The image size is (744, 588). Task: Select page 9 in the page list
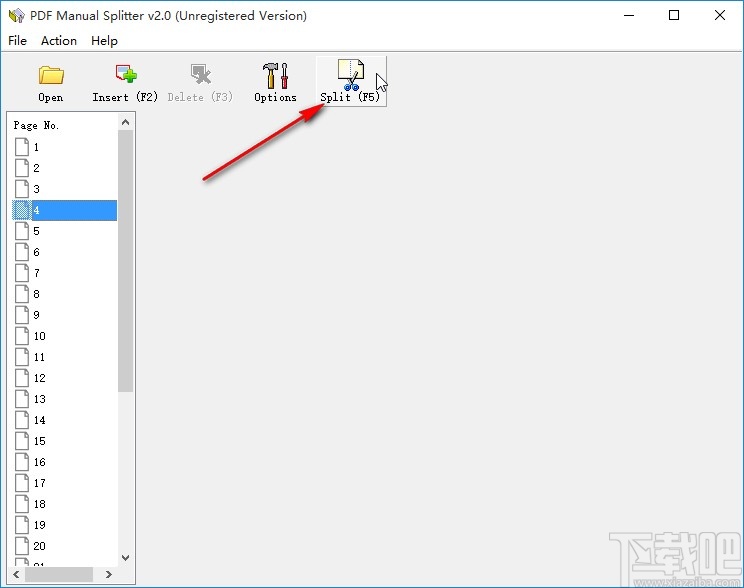coord(65,315)
